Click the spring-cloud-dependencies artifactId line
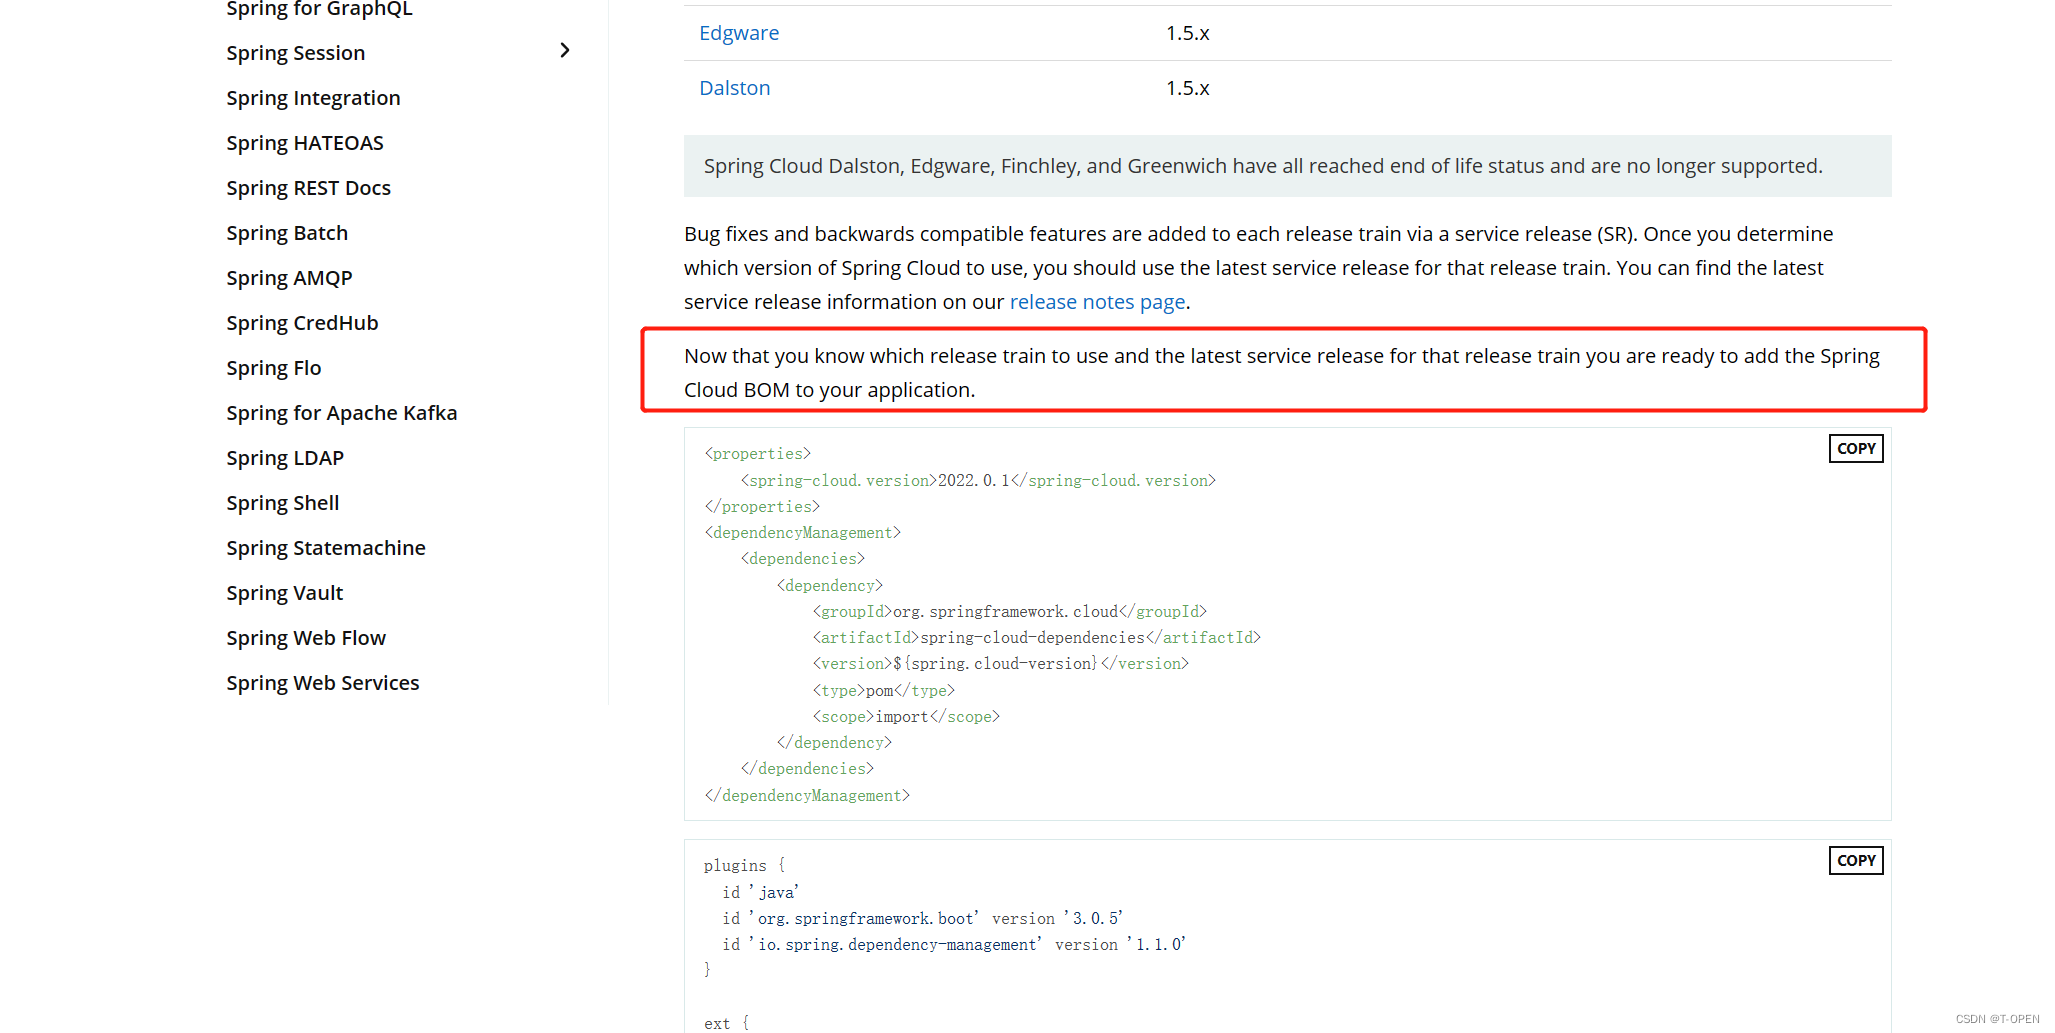 pos(1036,637)
